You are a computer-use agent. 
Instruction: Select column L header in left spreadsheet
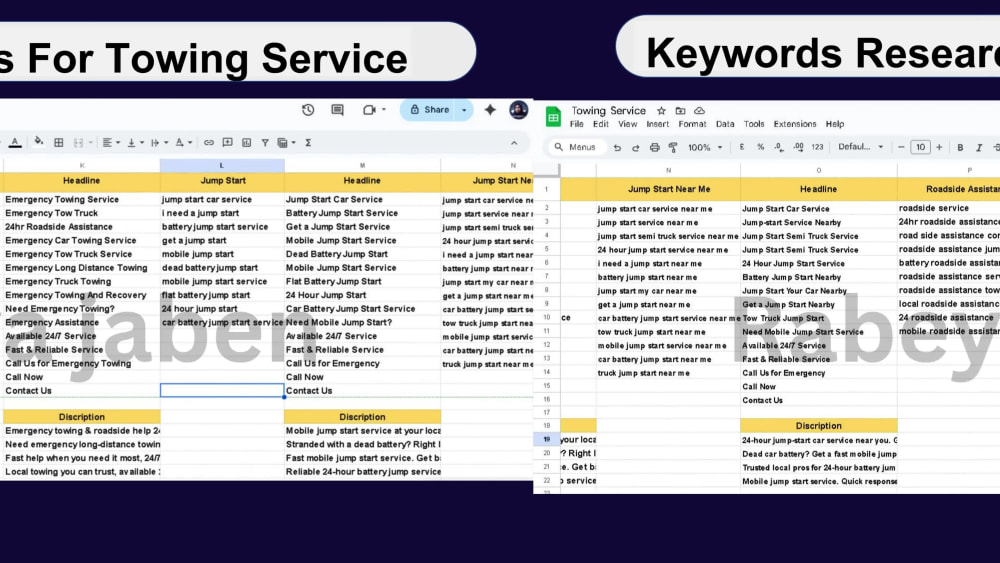pyautogui.click(x=222, y=166)
